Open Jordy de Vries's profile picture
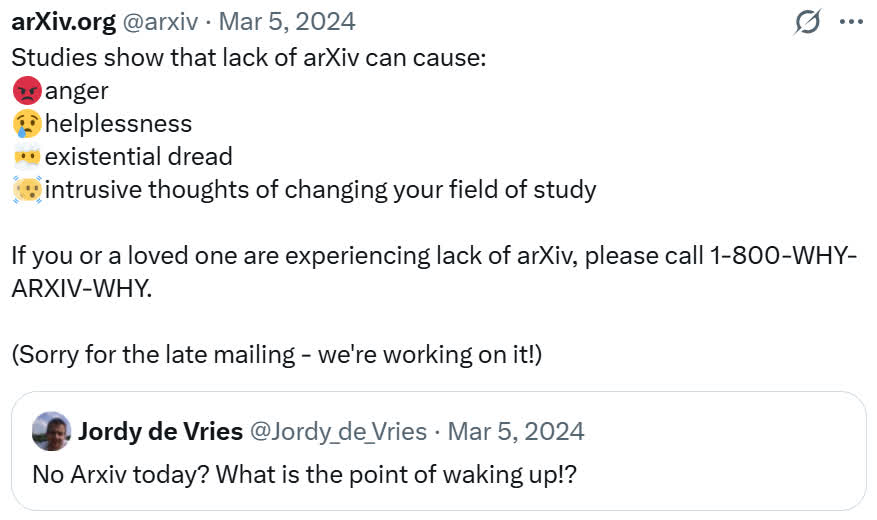The height and width of the screenshot is (520, 877). pos(51,432)
